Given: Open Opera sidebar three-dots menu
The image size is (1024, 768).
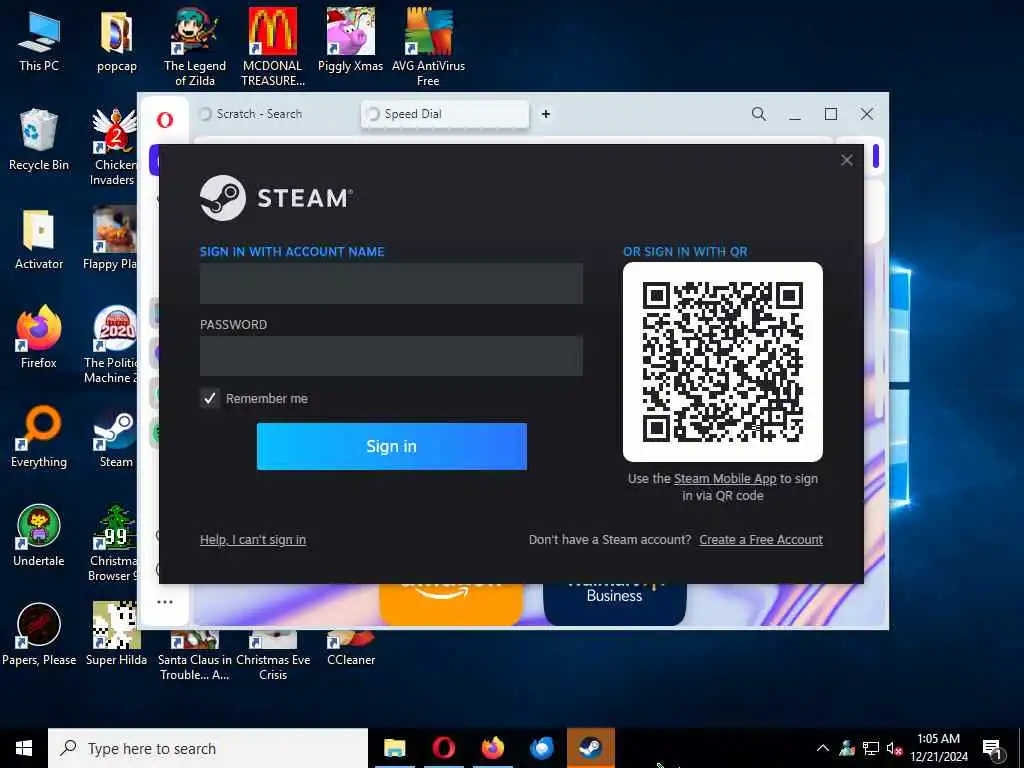Looking at the screenshot, I should tap(165, 601).
